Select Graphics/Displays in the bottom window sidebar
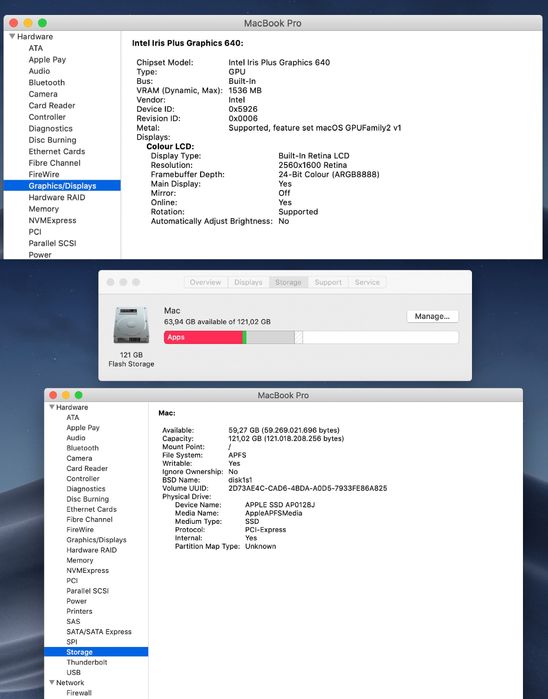The width and height of the screenshot is (548, 699). [x=96, y=540]
